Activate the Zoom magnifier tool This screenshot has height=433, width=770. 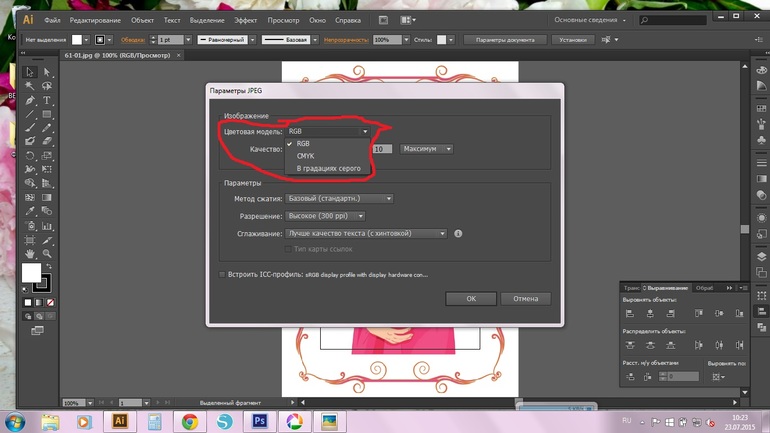[x=46, y=254]
